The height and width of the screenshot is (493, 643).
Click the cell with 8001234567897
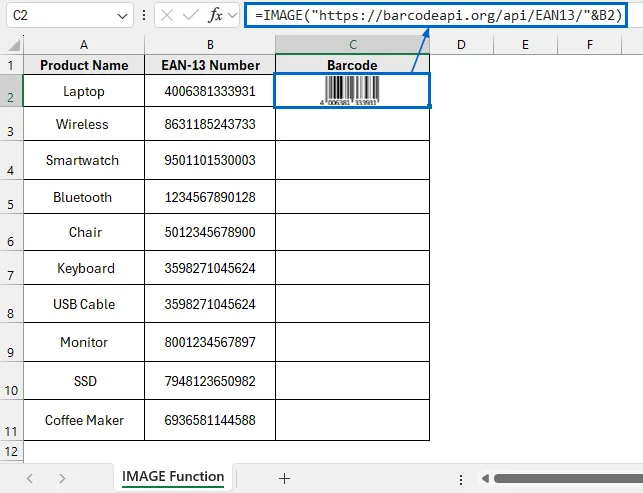(210, 342)
